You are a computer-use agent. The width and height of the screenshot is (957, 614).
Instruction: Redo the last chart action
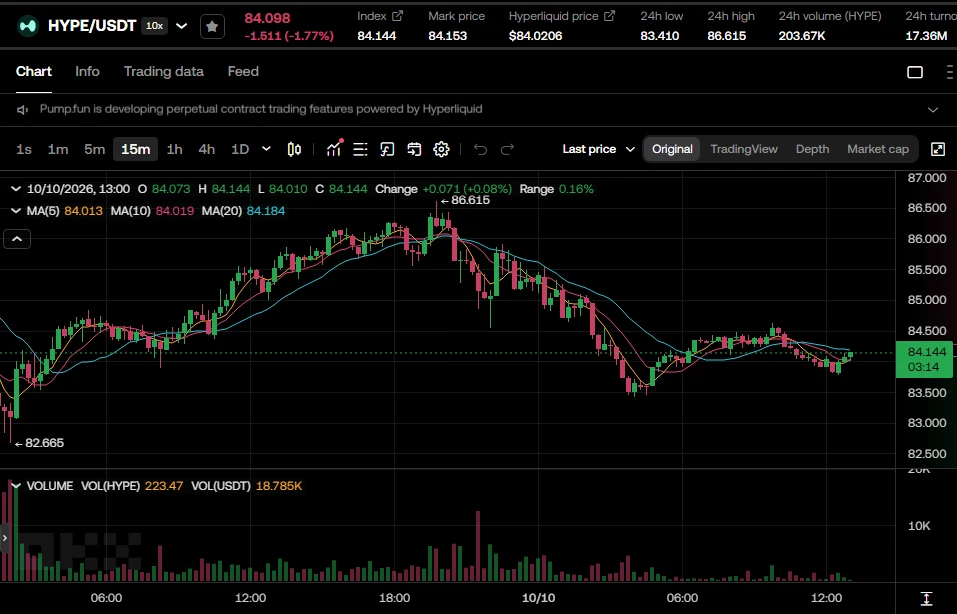[x=507, y=150]
